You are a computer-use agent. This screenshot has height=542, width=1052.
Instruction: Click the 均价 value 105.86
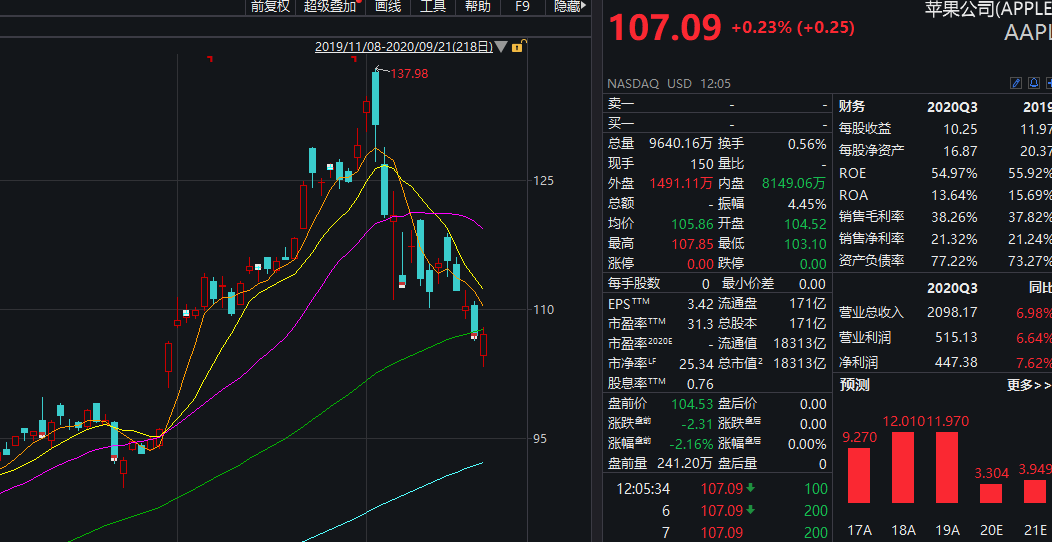point(692,223)
